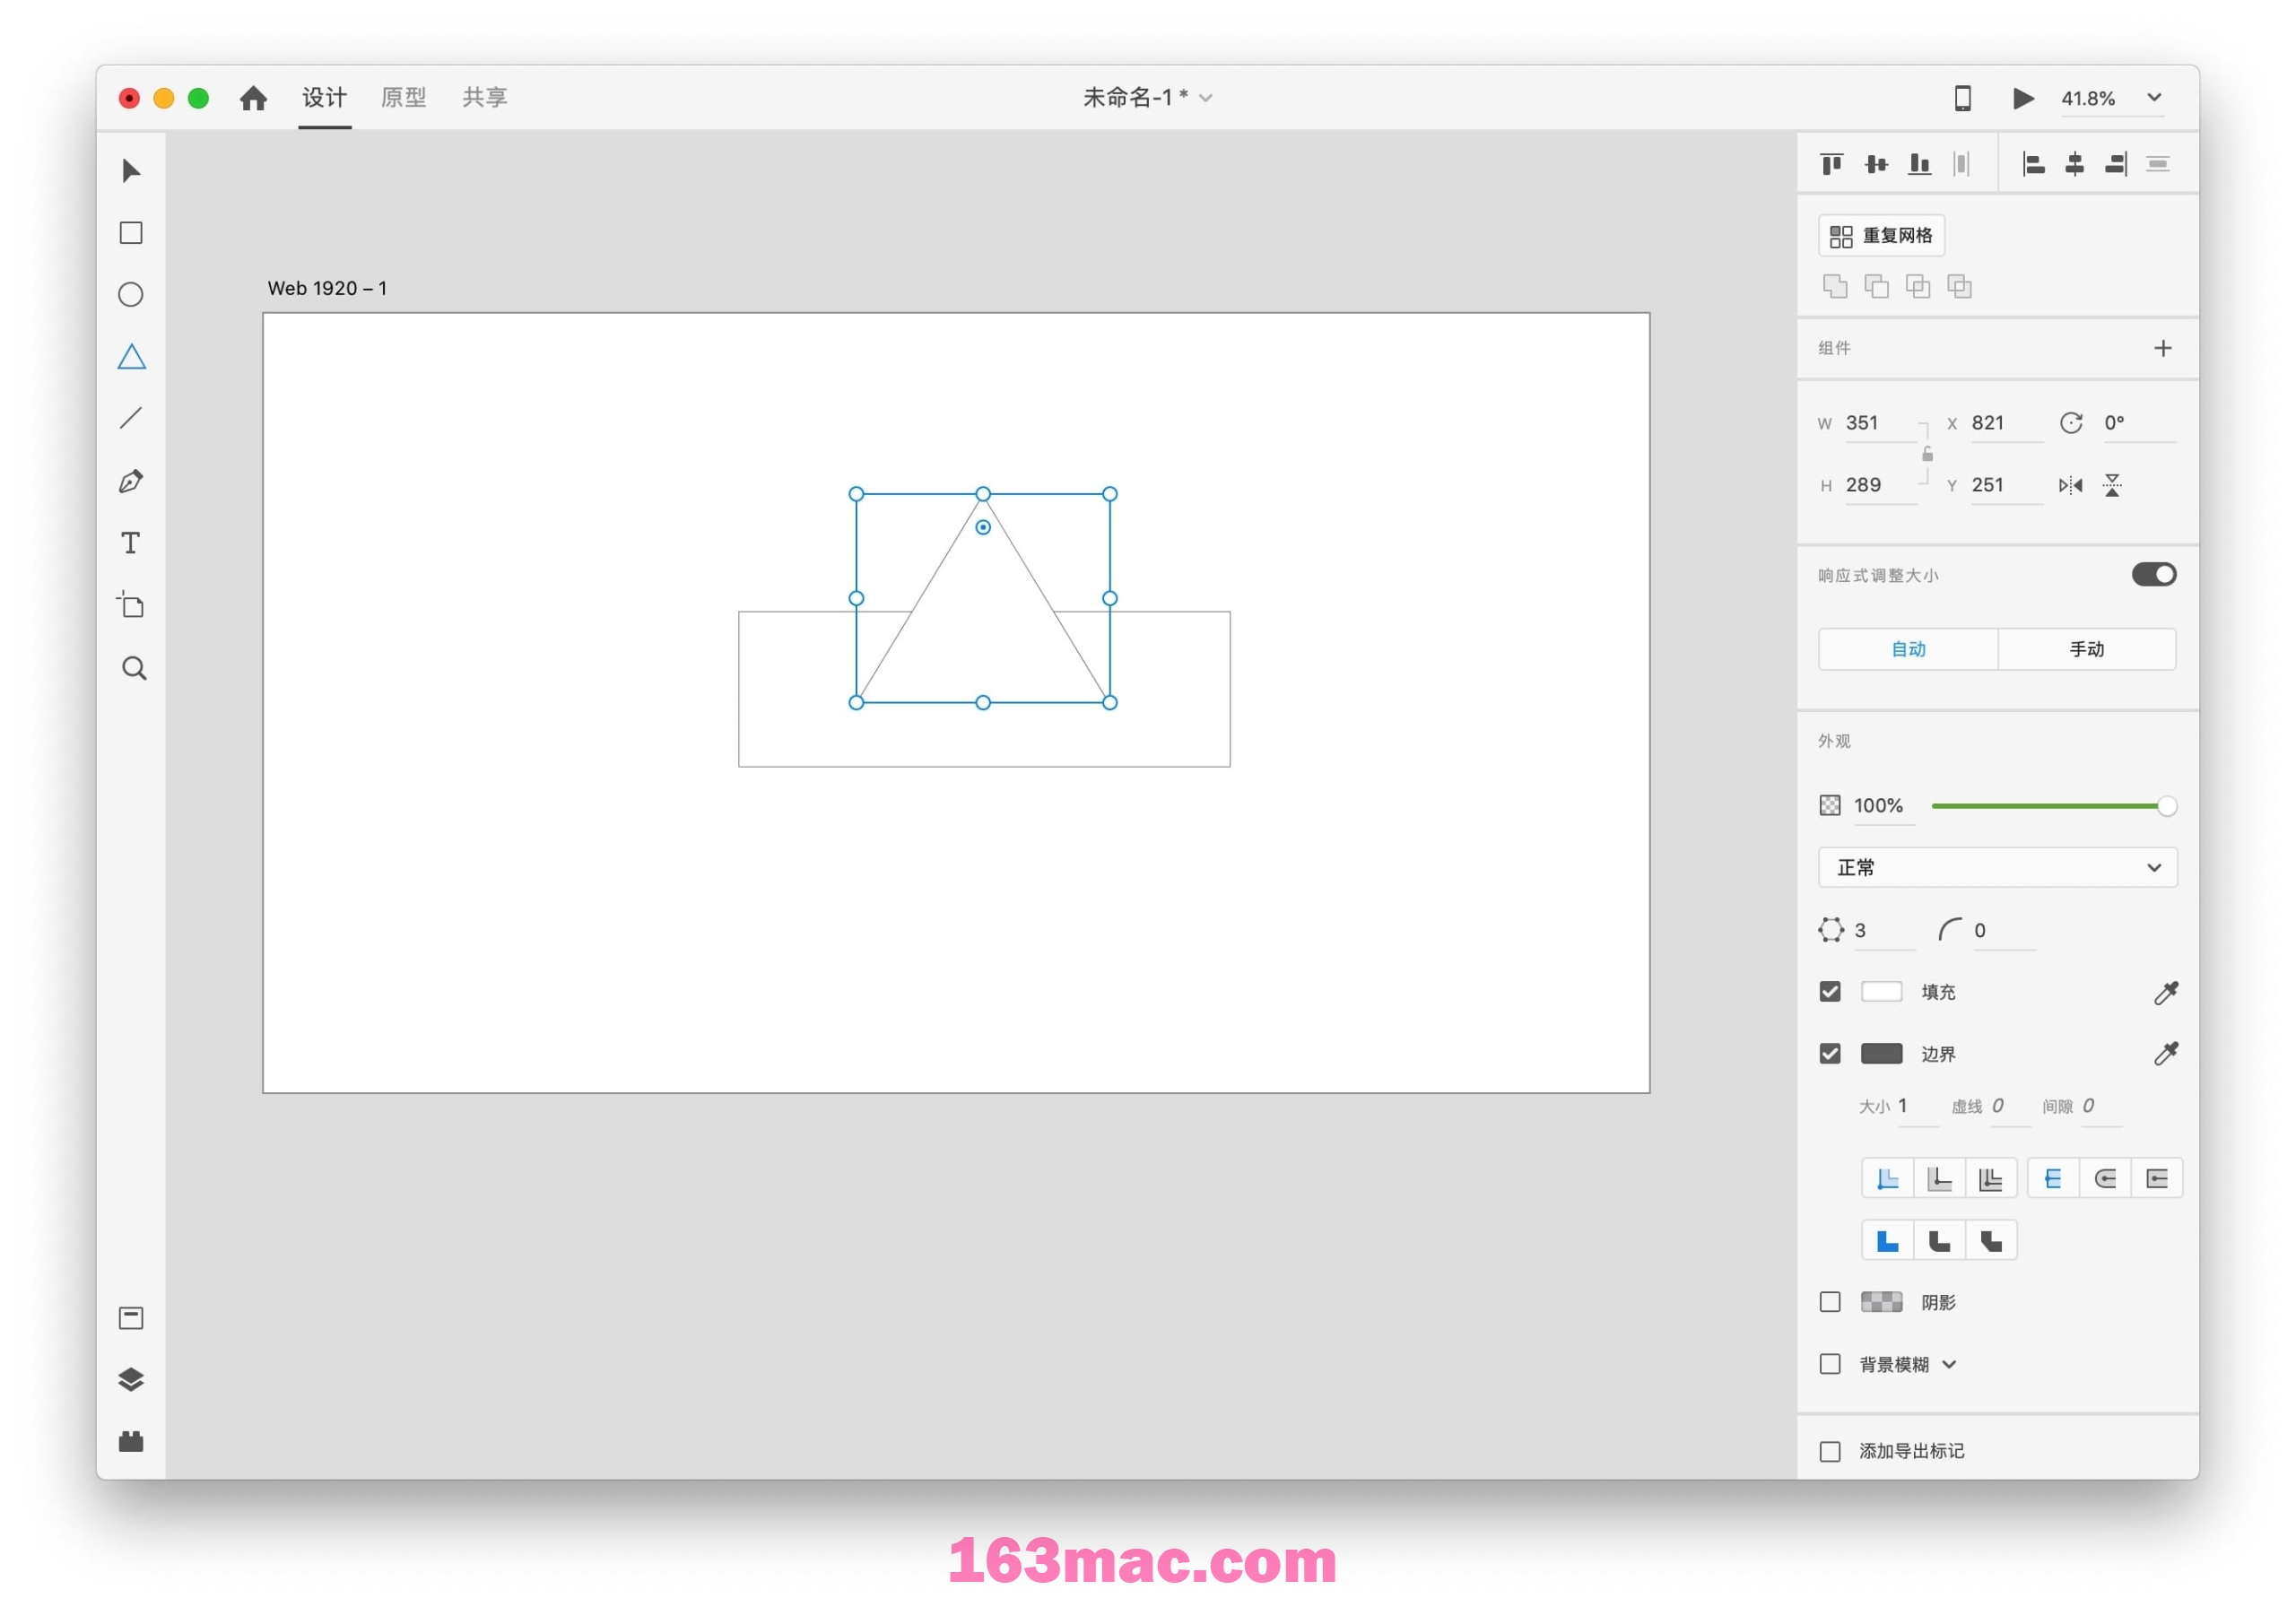Select inner stroke alignment
This screenshot has width=2296, height=1607.
[1888, 1178]
